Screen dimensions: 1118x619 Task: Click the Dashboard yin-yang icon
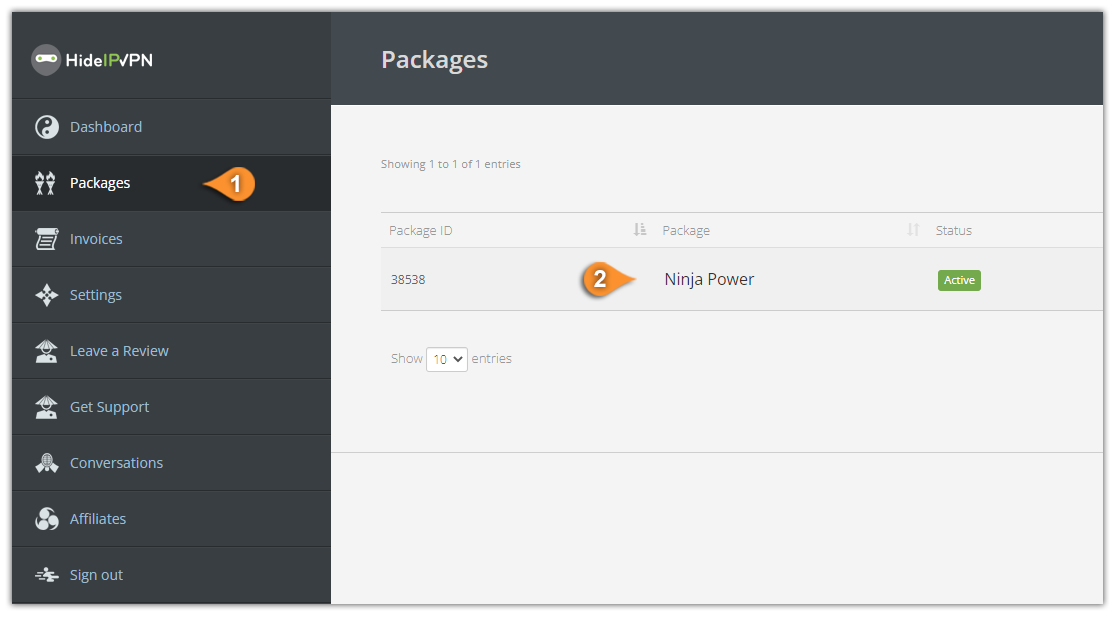pyautogui.click(x=46, y=126)
